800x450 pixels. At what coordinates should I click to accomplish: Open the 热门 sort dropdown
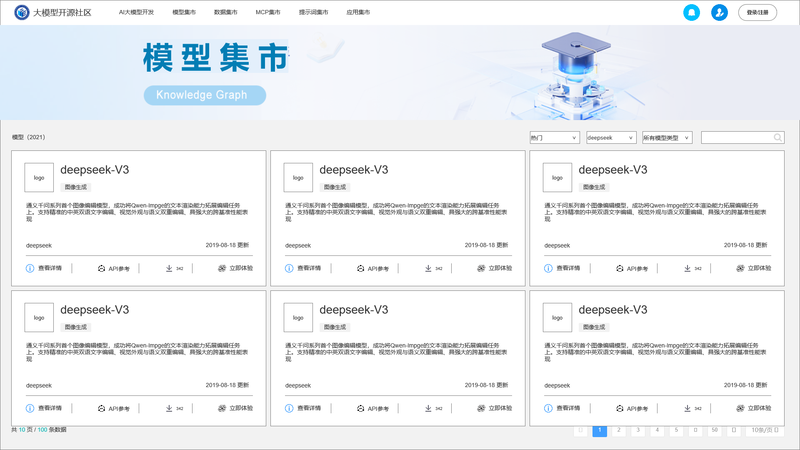point(554,137)
